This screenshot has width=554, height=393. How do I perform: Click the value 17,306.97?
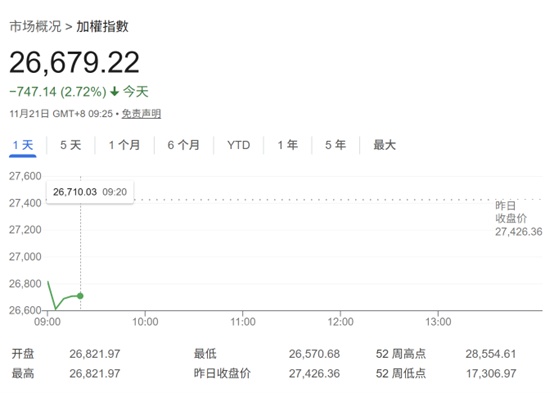(x=491, y=374)
